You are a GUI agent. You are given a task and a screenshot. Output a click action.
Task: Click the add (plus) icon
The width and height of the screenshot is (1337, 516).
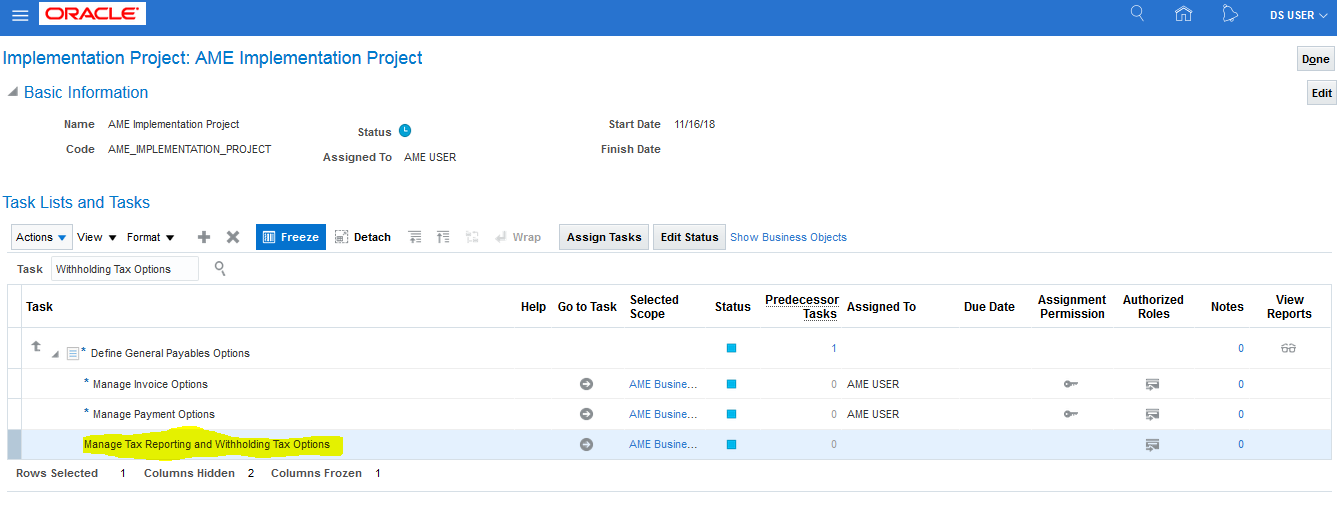(x=204, y=237)
